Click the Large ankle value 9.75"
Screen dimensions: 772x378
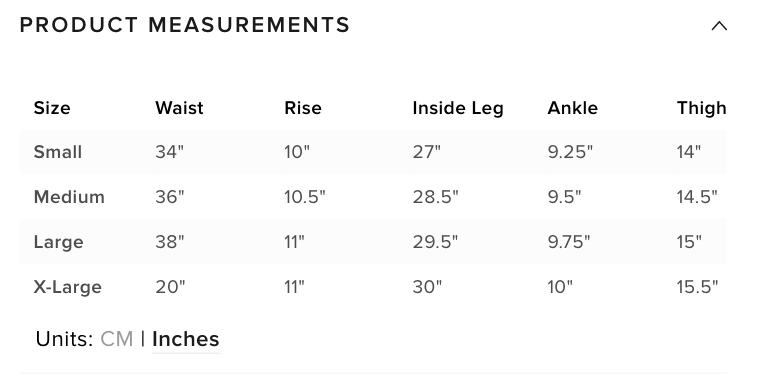coord(569,242)
